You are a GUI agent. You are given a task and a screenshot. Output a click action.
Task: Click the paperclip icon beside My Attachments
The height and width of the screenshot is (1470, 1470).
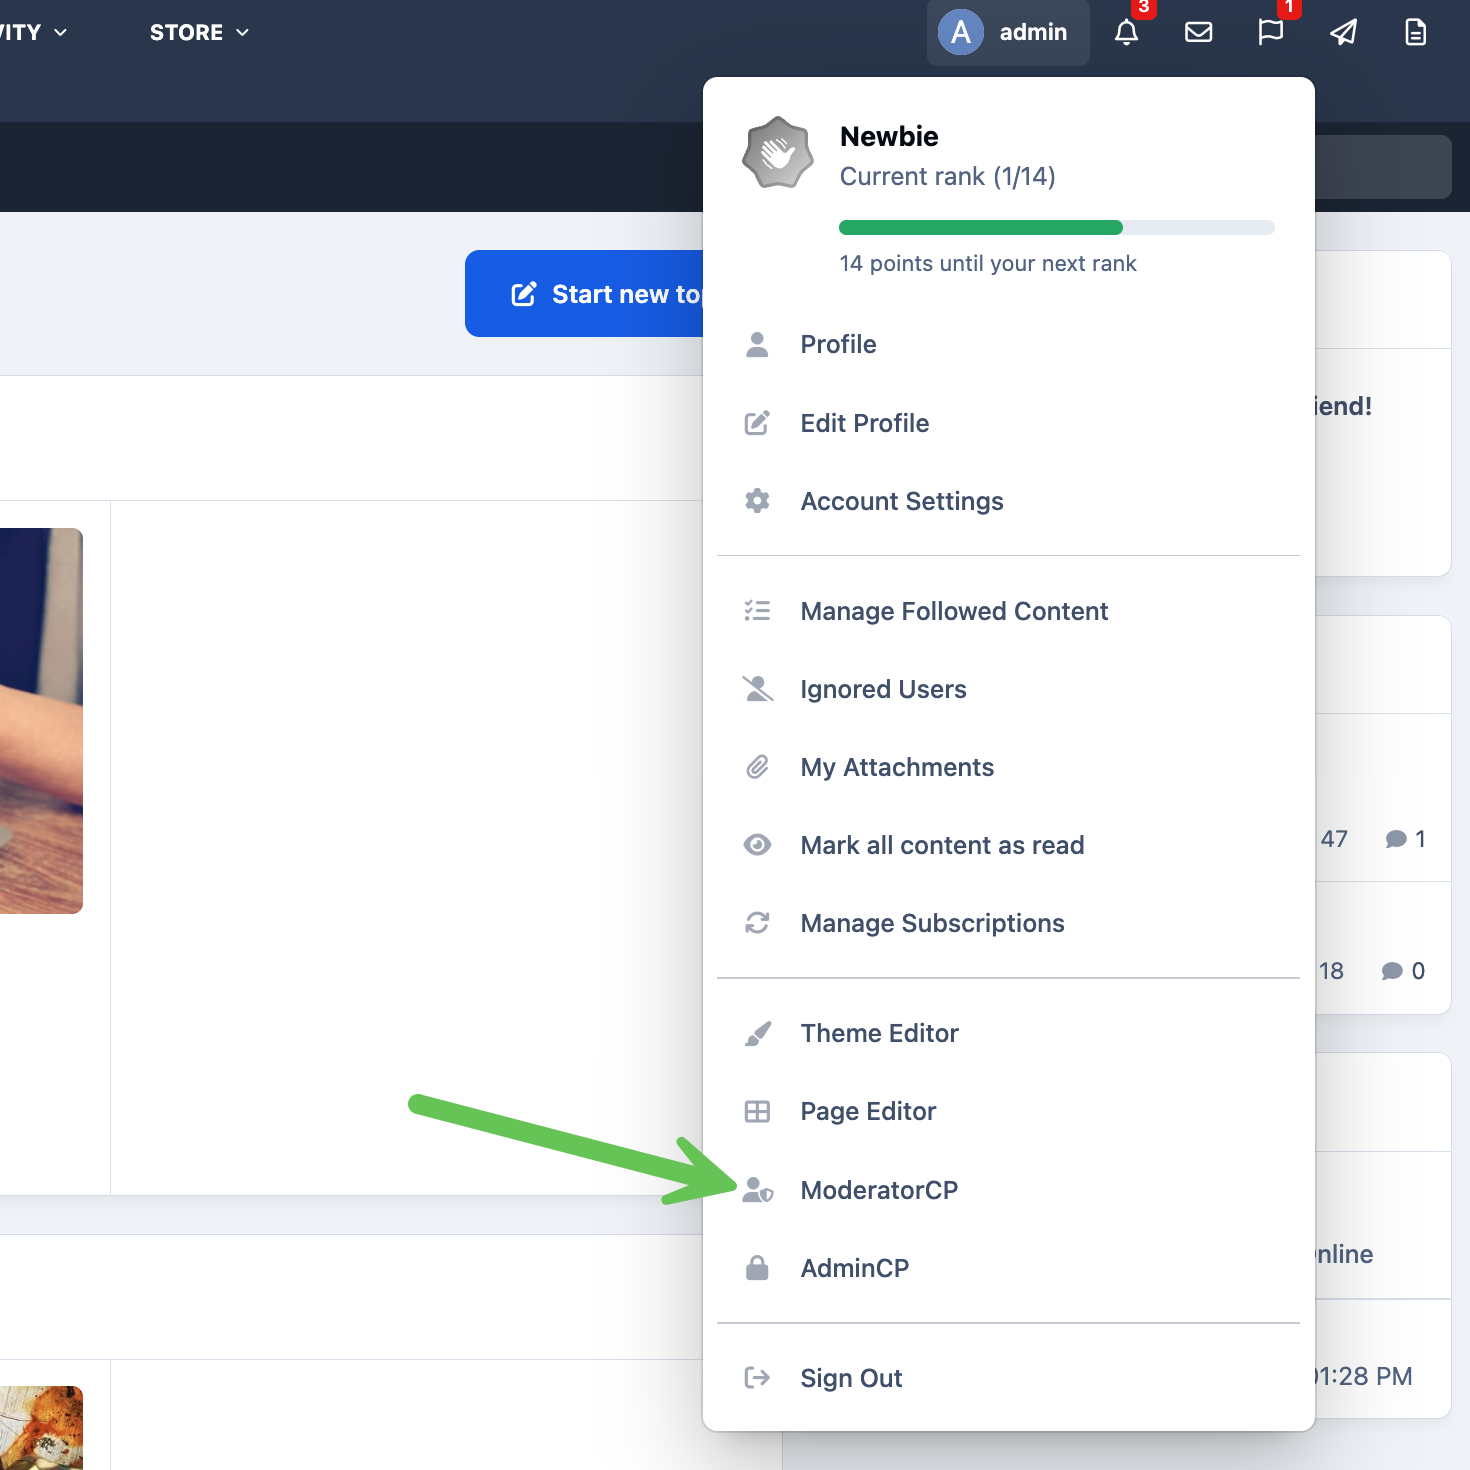click(x=757, y=767)
